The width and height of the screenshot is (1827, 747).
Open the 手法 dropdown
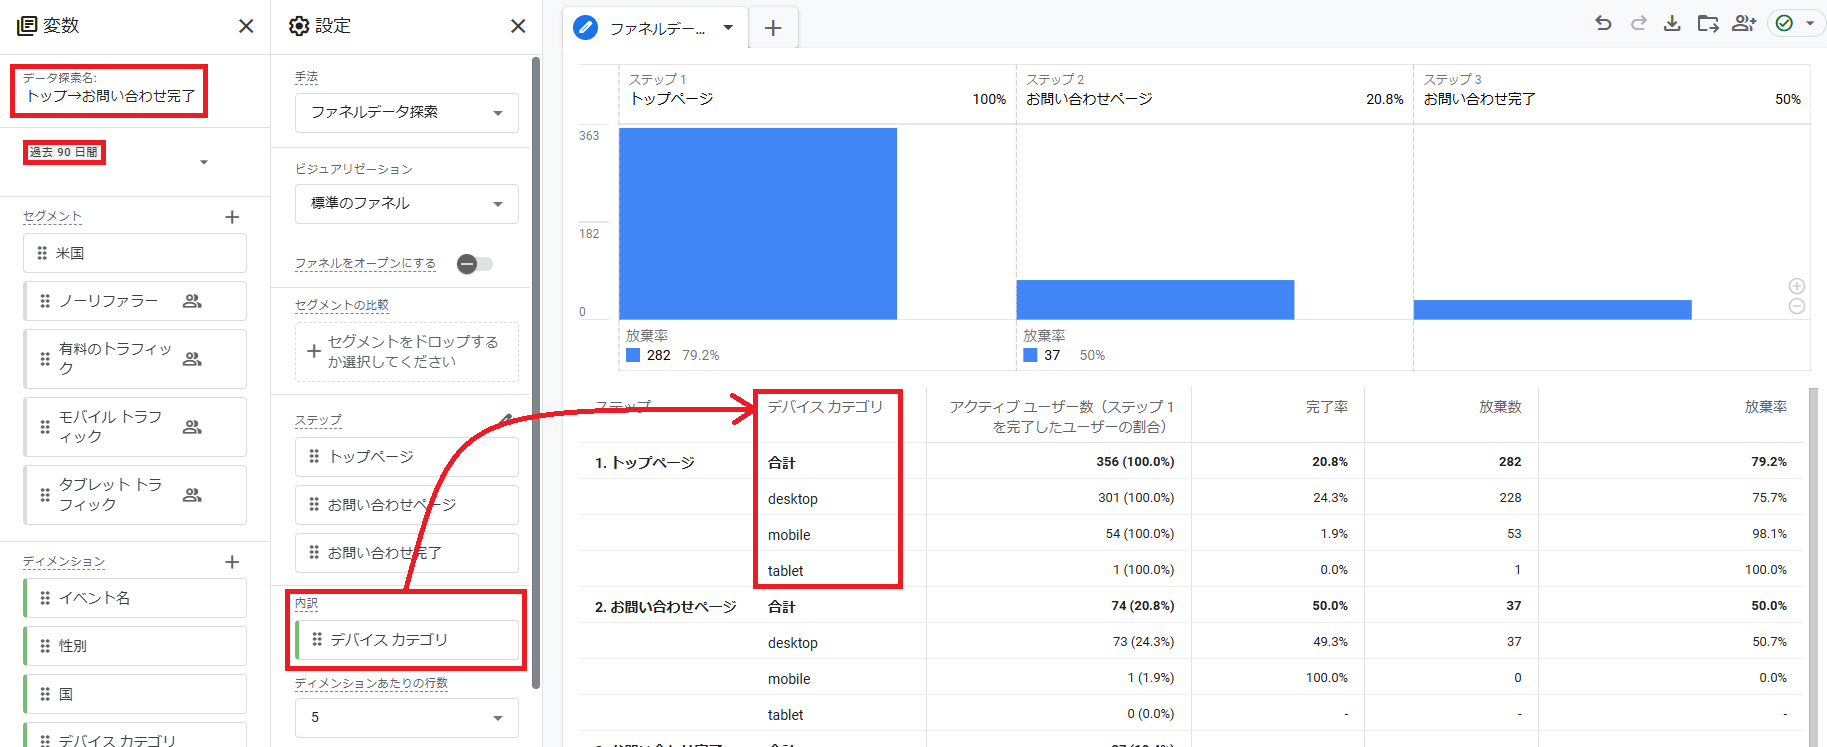[x=406, y=112]
